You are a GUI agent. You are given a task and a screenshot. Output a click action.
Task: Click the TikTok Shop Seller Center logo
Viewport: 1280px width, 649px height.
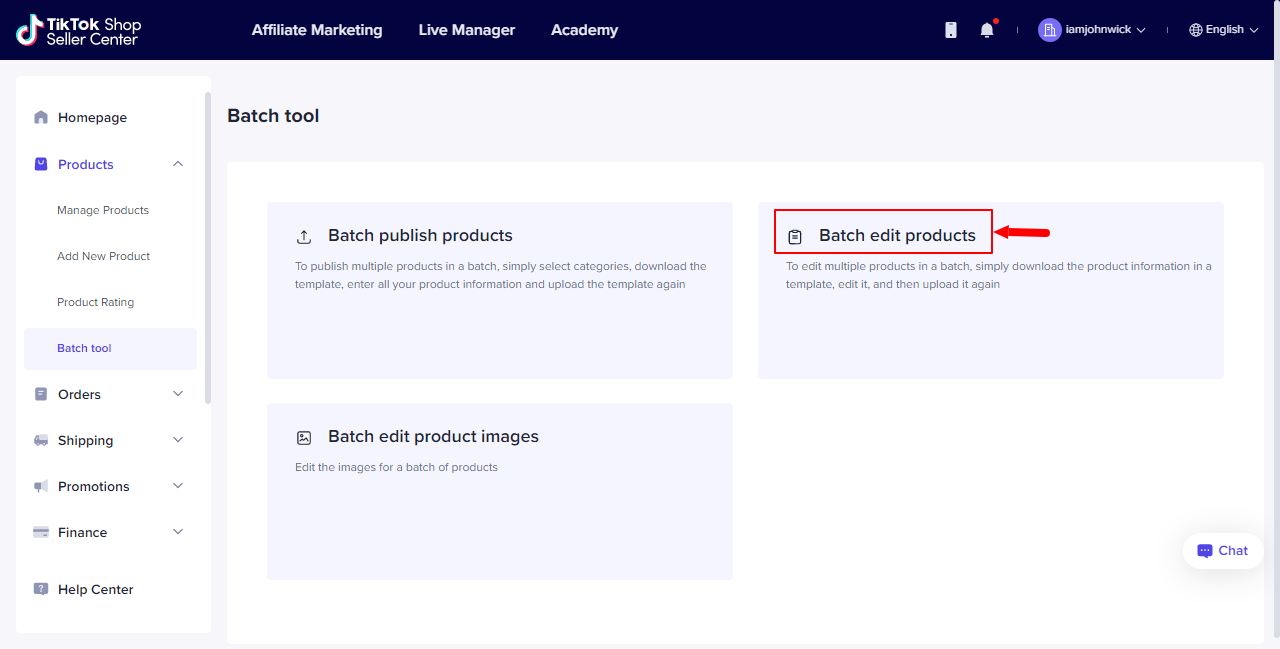[x=78, y=30]
